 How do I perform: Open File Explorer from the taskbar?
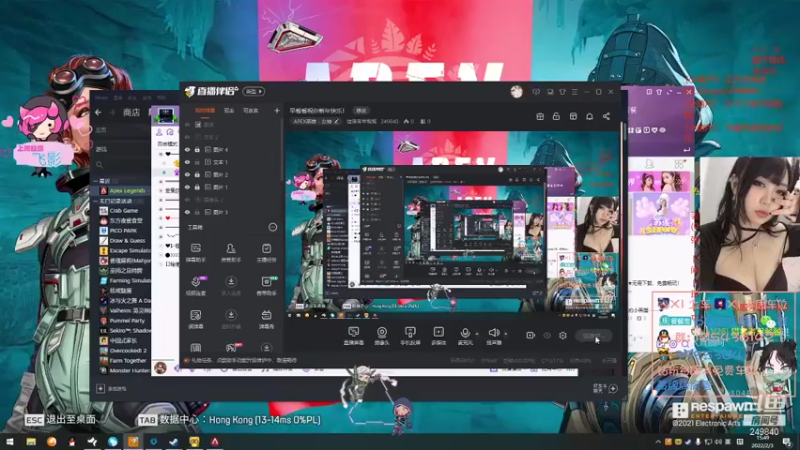[31, 441]
